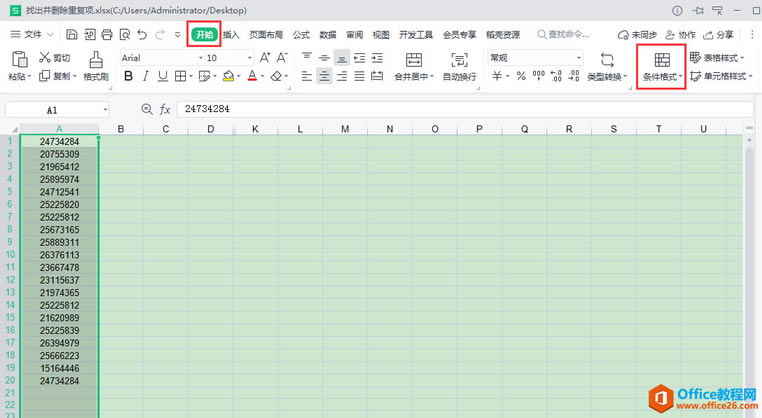The image size is (762, 418).
Task: Click the Print icon in quick toolbar
Action: pyautogui.click(x=107, y=35)
